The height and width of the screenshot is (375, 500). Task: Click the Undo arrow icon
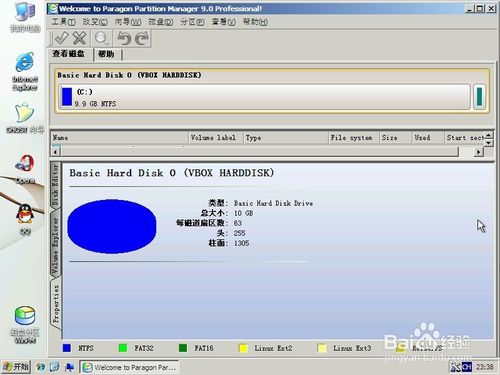pyautogui.click(x=124, y=38)
